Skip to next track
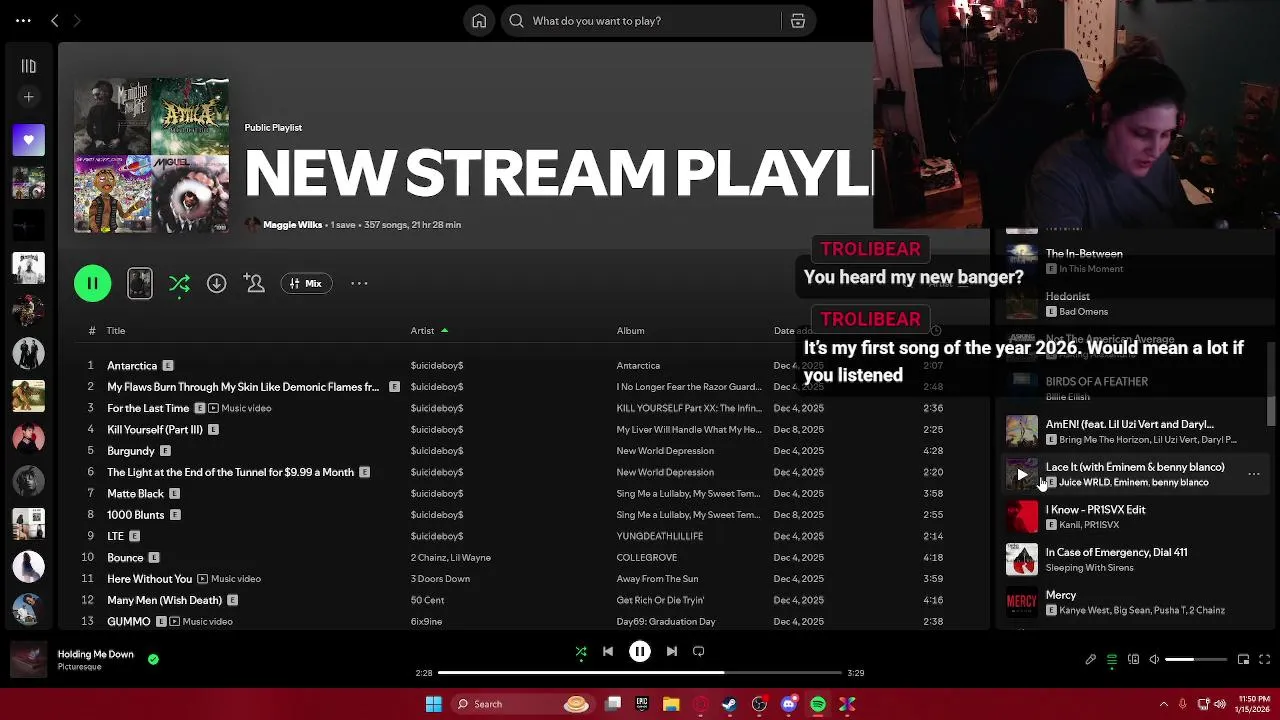Image resolution: width=1280 pixels, height=720 pixels. pos(672,651)
